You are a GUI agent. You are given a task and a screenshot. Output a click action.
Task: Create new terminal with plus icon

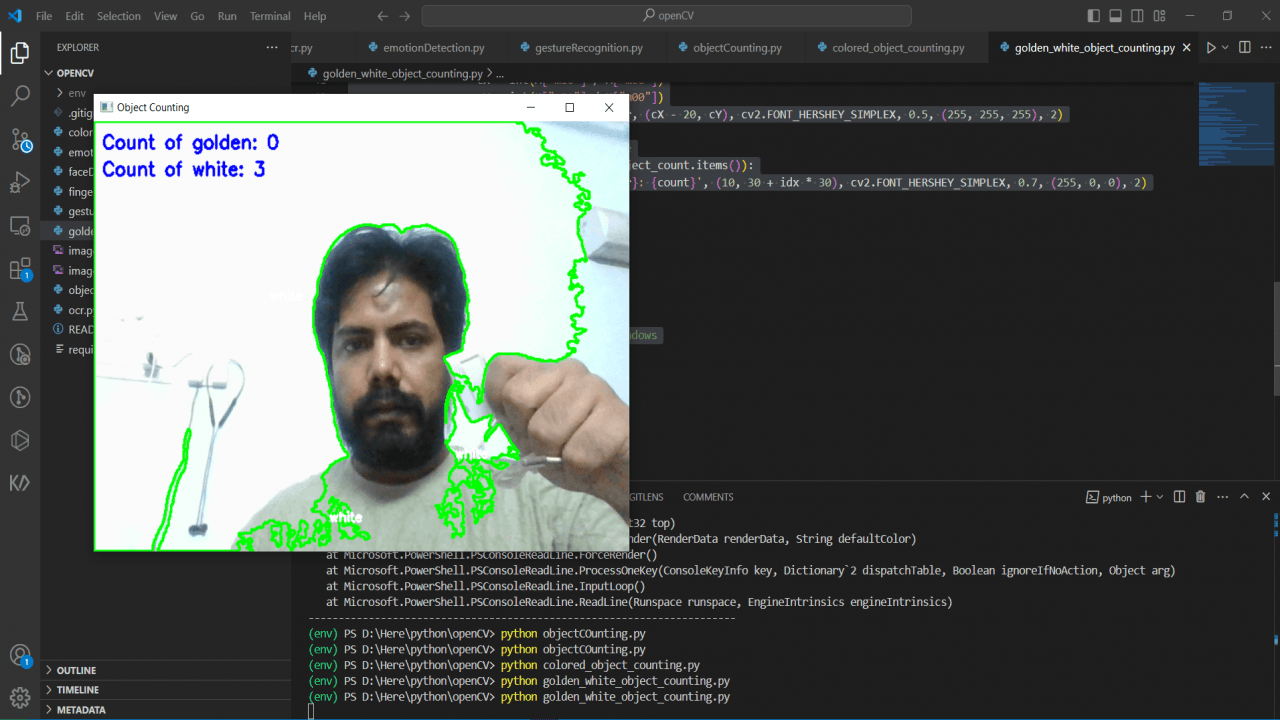pos(1146,496)
